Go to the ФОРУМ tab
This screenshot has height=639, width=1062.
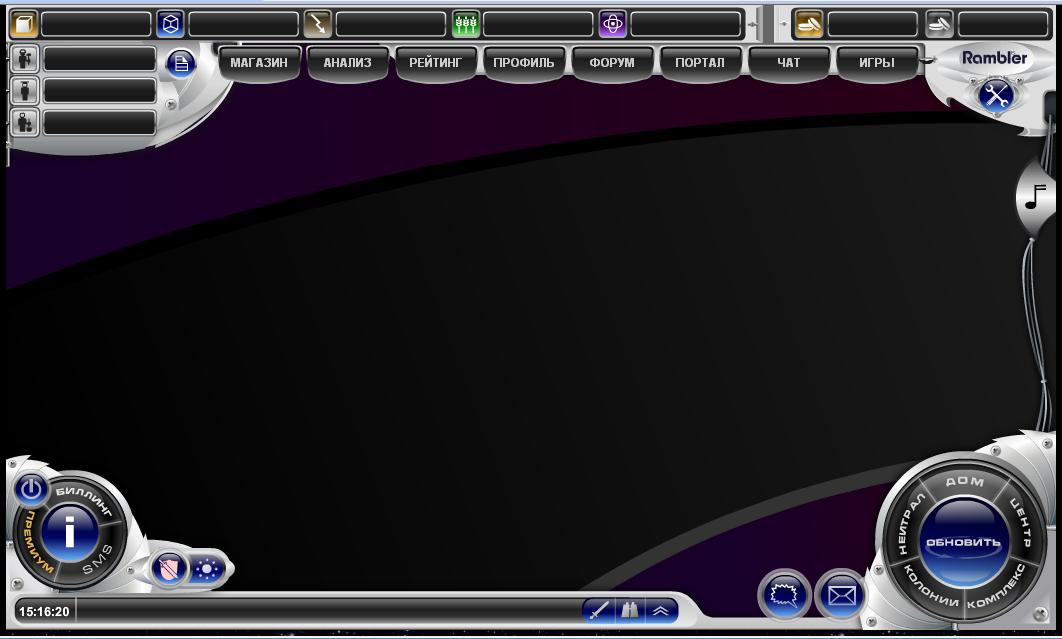(x=612, y=63)
